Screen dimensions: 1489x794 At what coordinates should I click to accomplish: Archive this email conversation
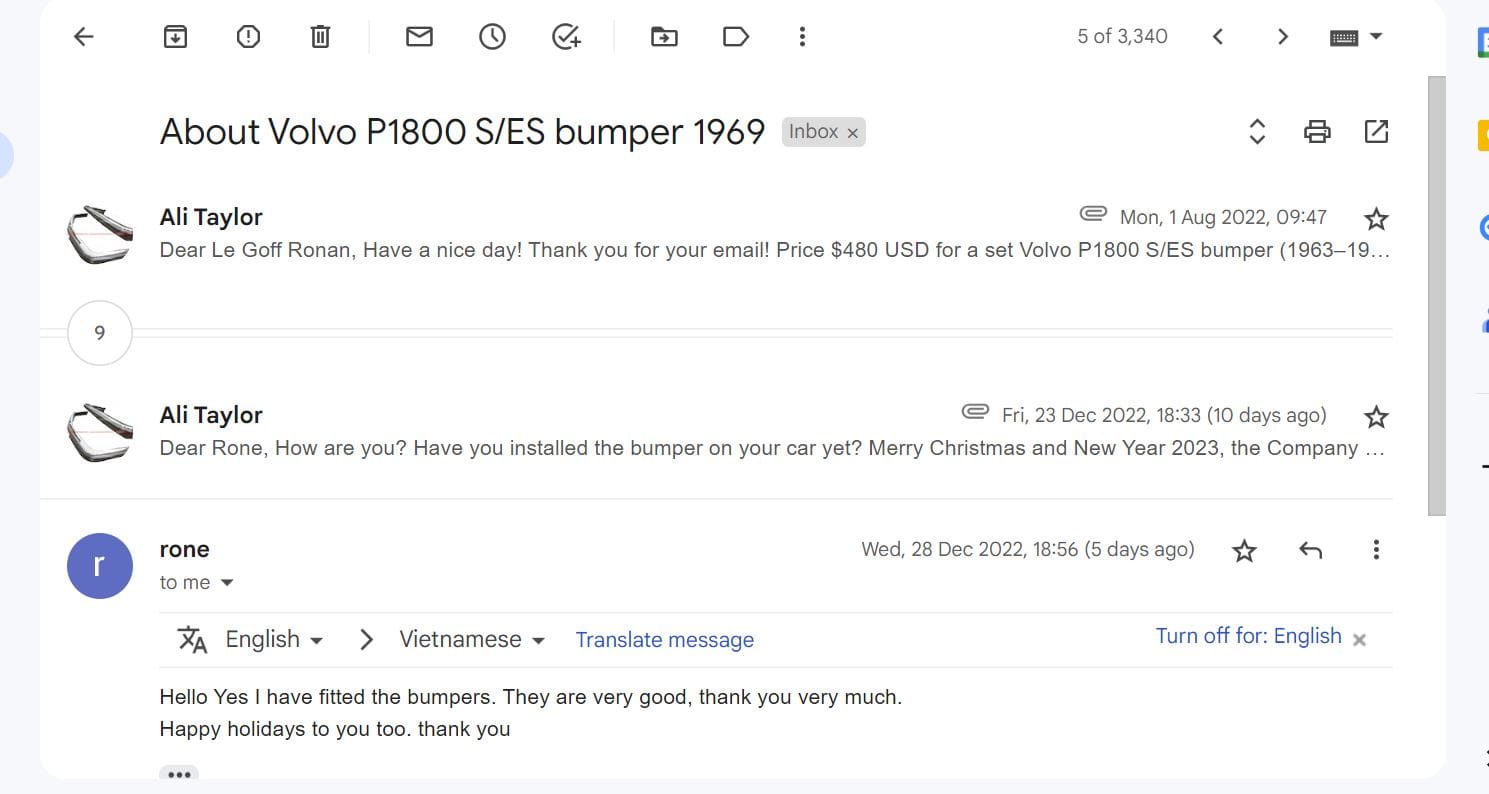coord(175,37)
